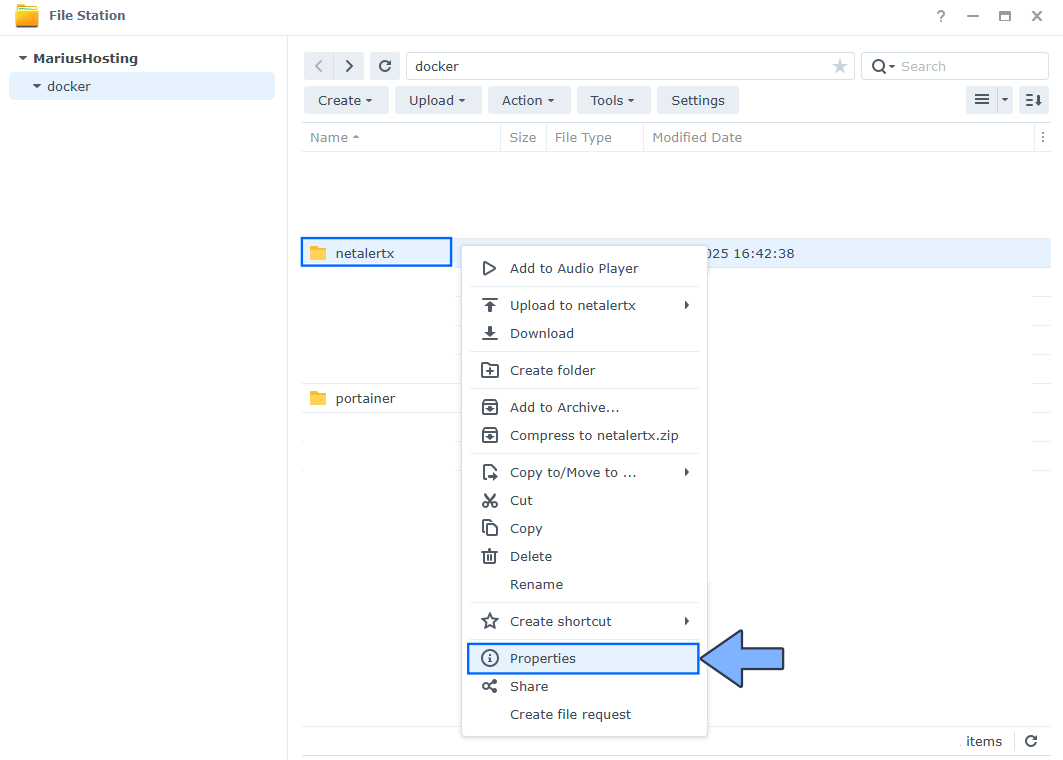This screenshot has height=760, width=1063.
Task: Navigate forward with the right arrow
Action: (x=348, y=66)
